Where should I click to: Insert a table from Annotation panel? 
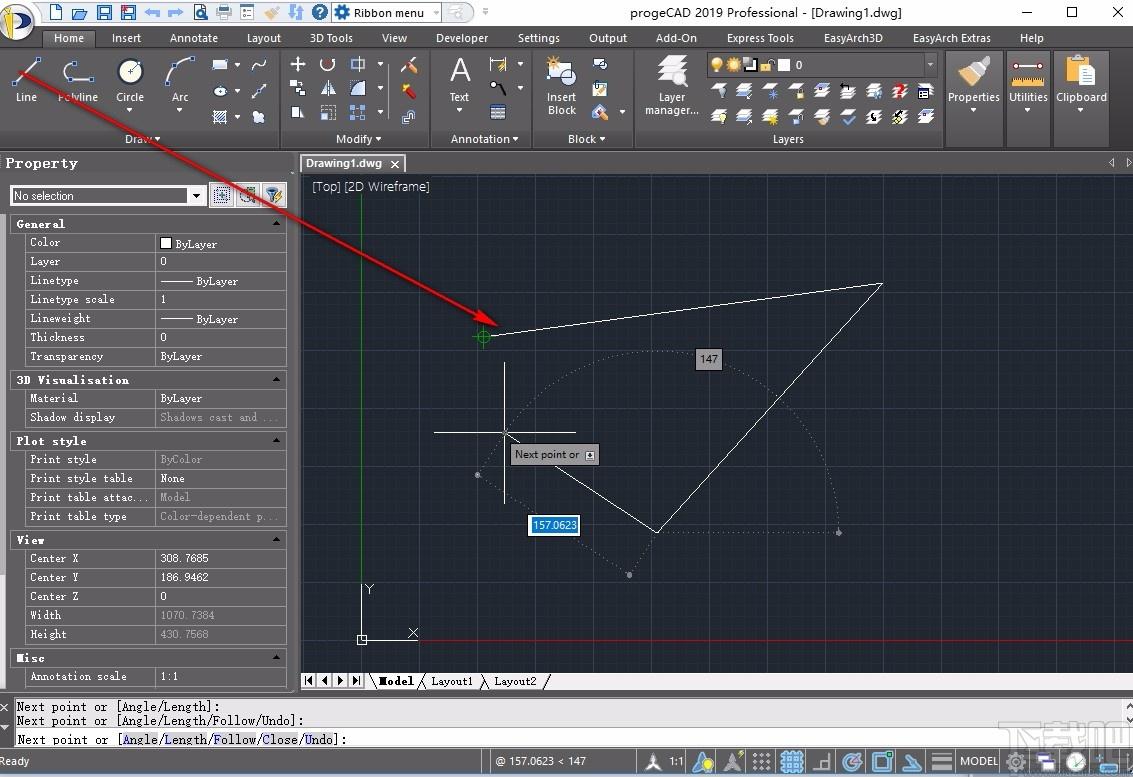pyautogui.click(x=498, y=112)
